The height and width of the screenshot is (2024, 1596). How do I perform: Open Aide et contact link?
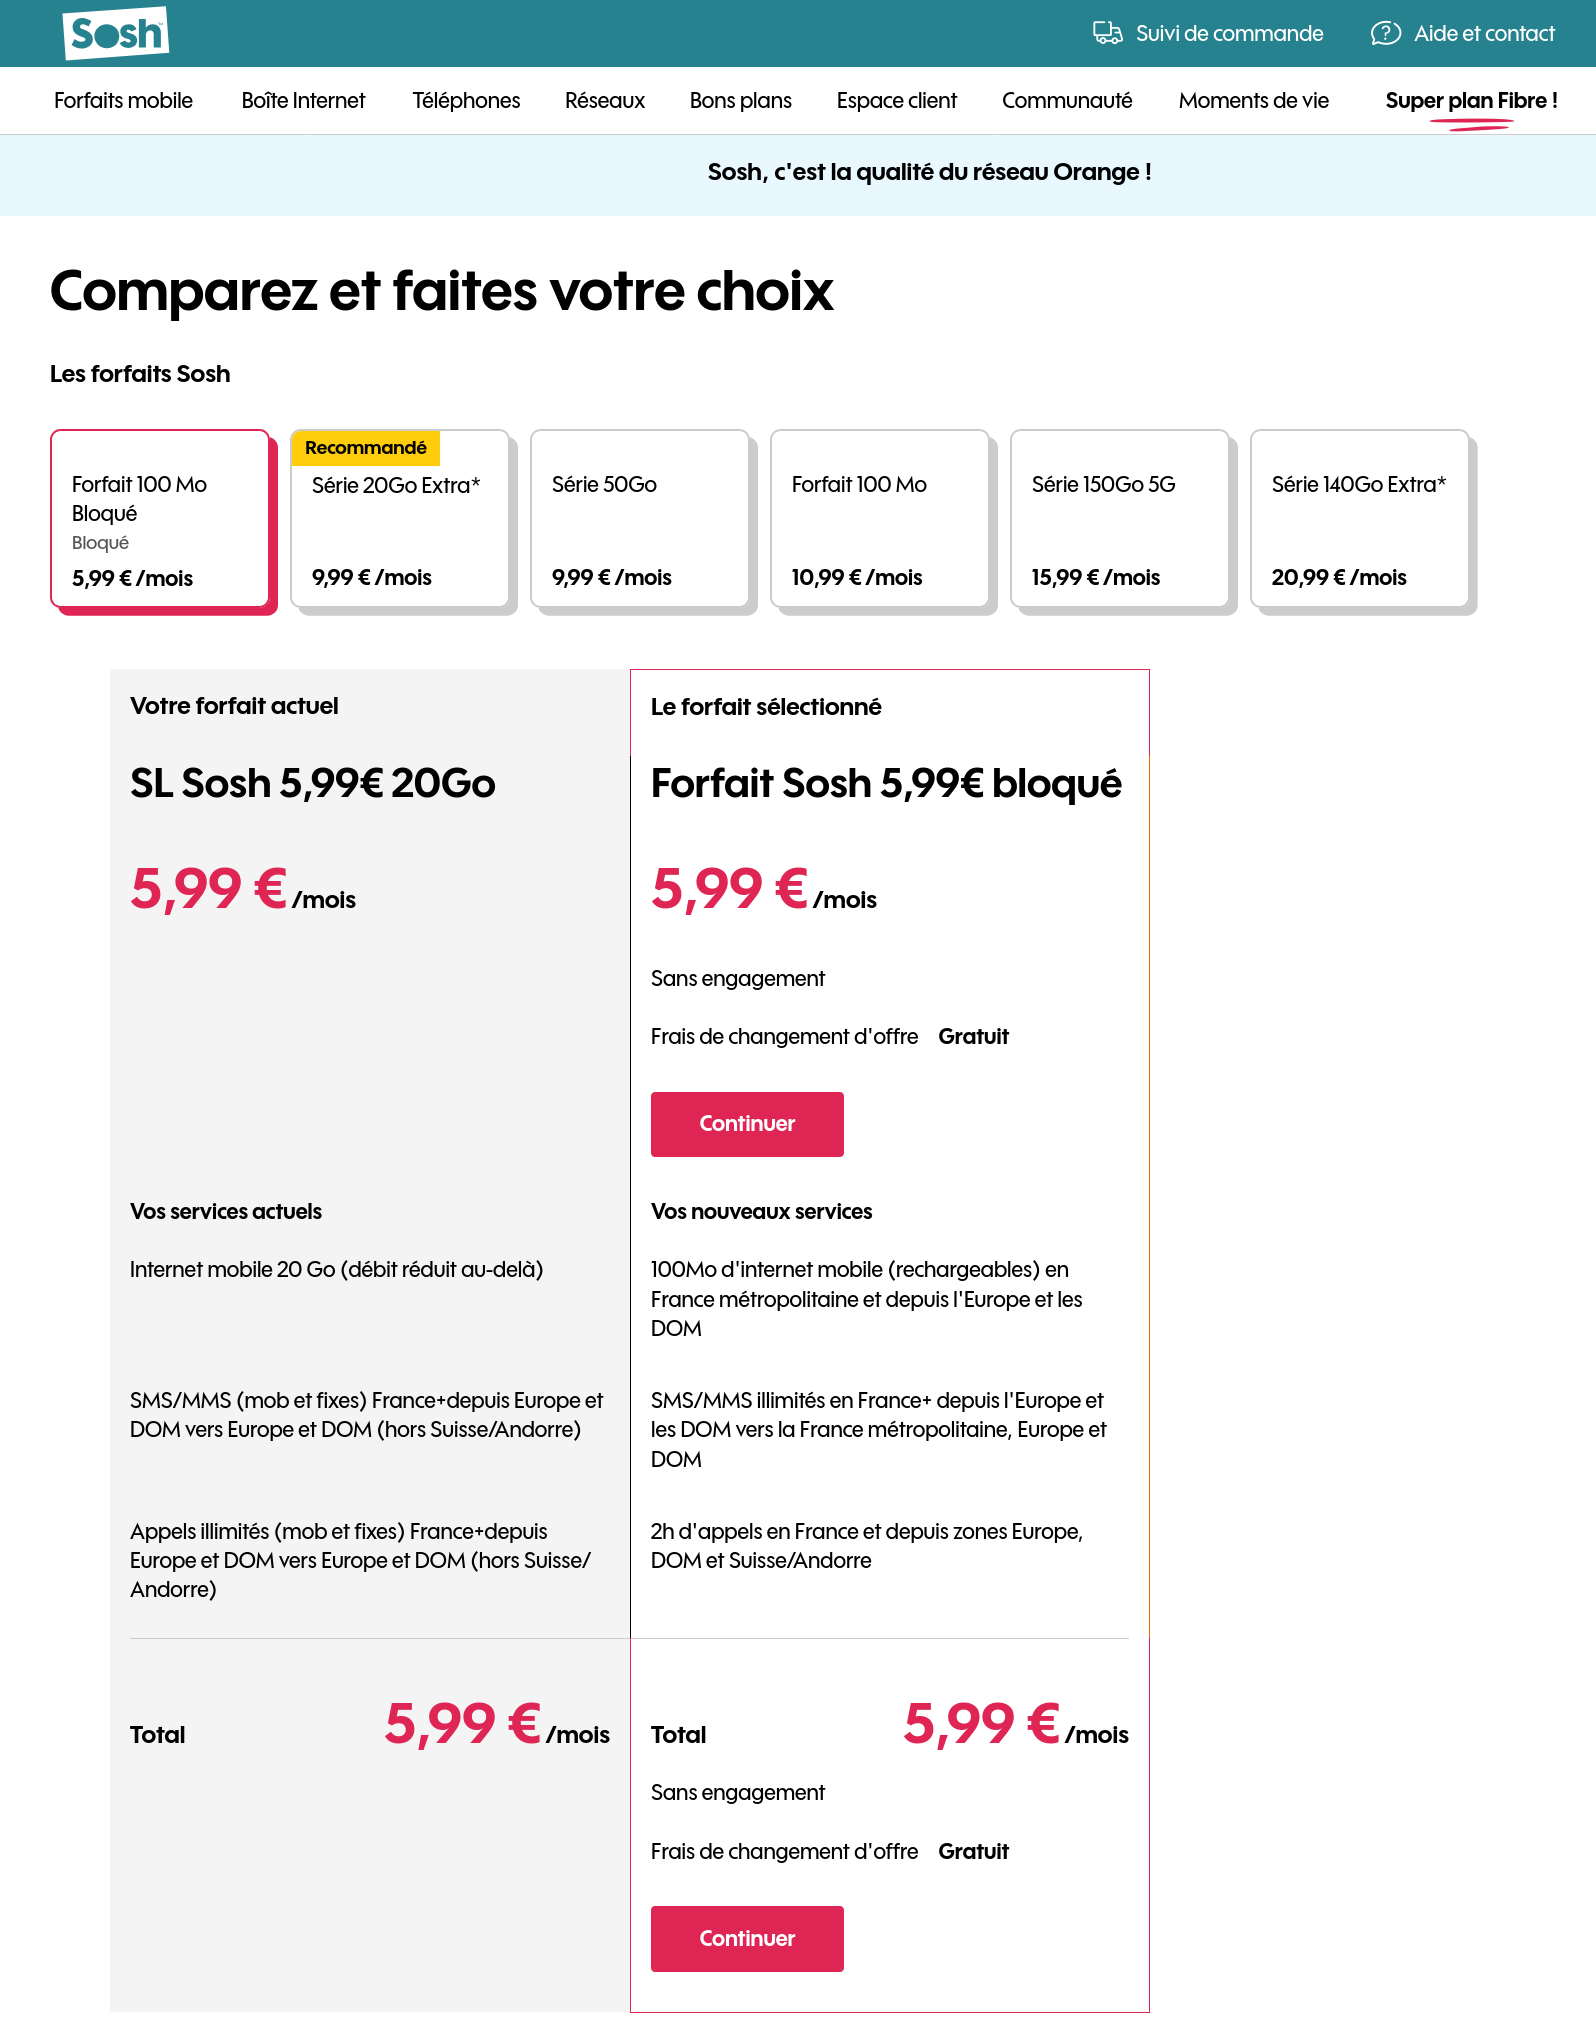(x=1484, y=34)
